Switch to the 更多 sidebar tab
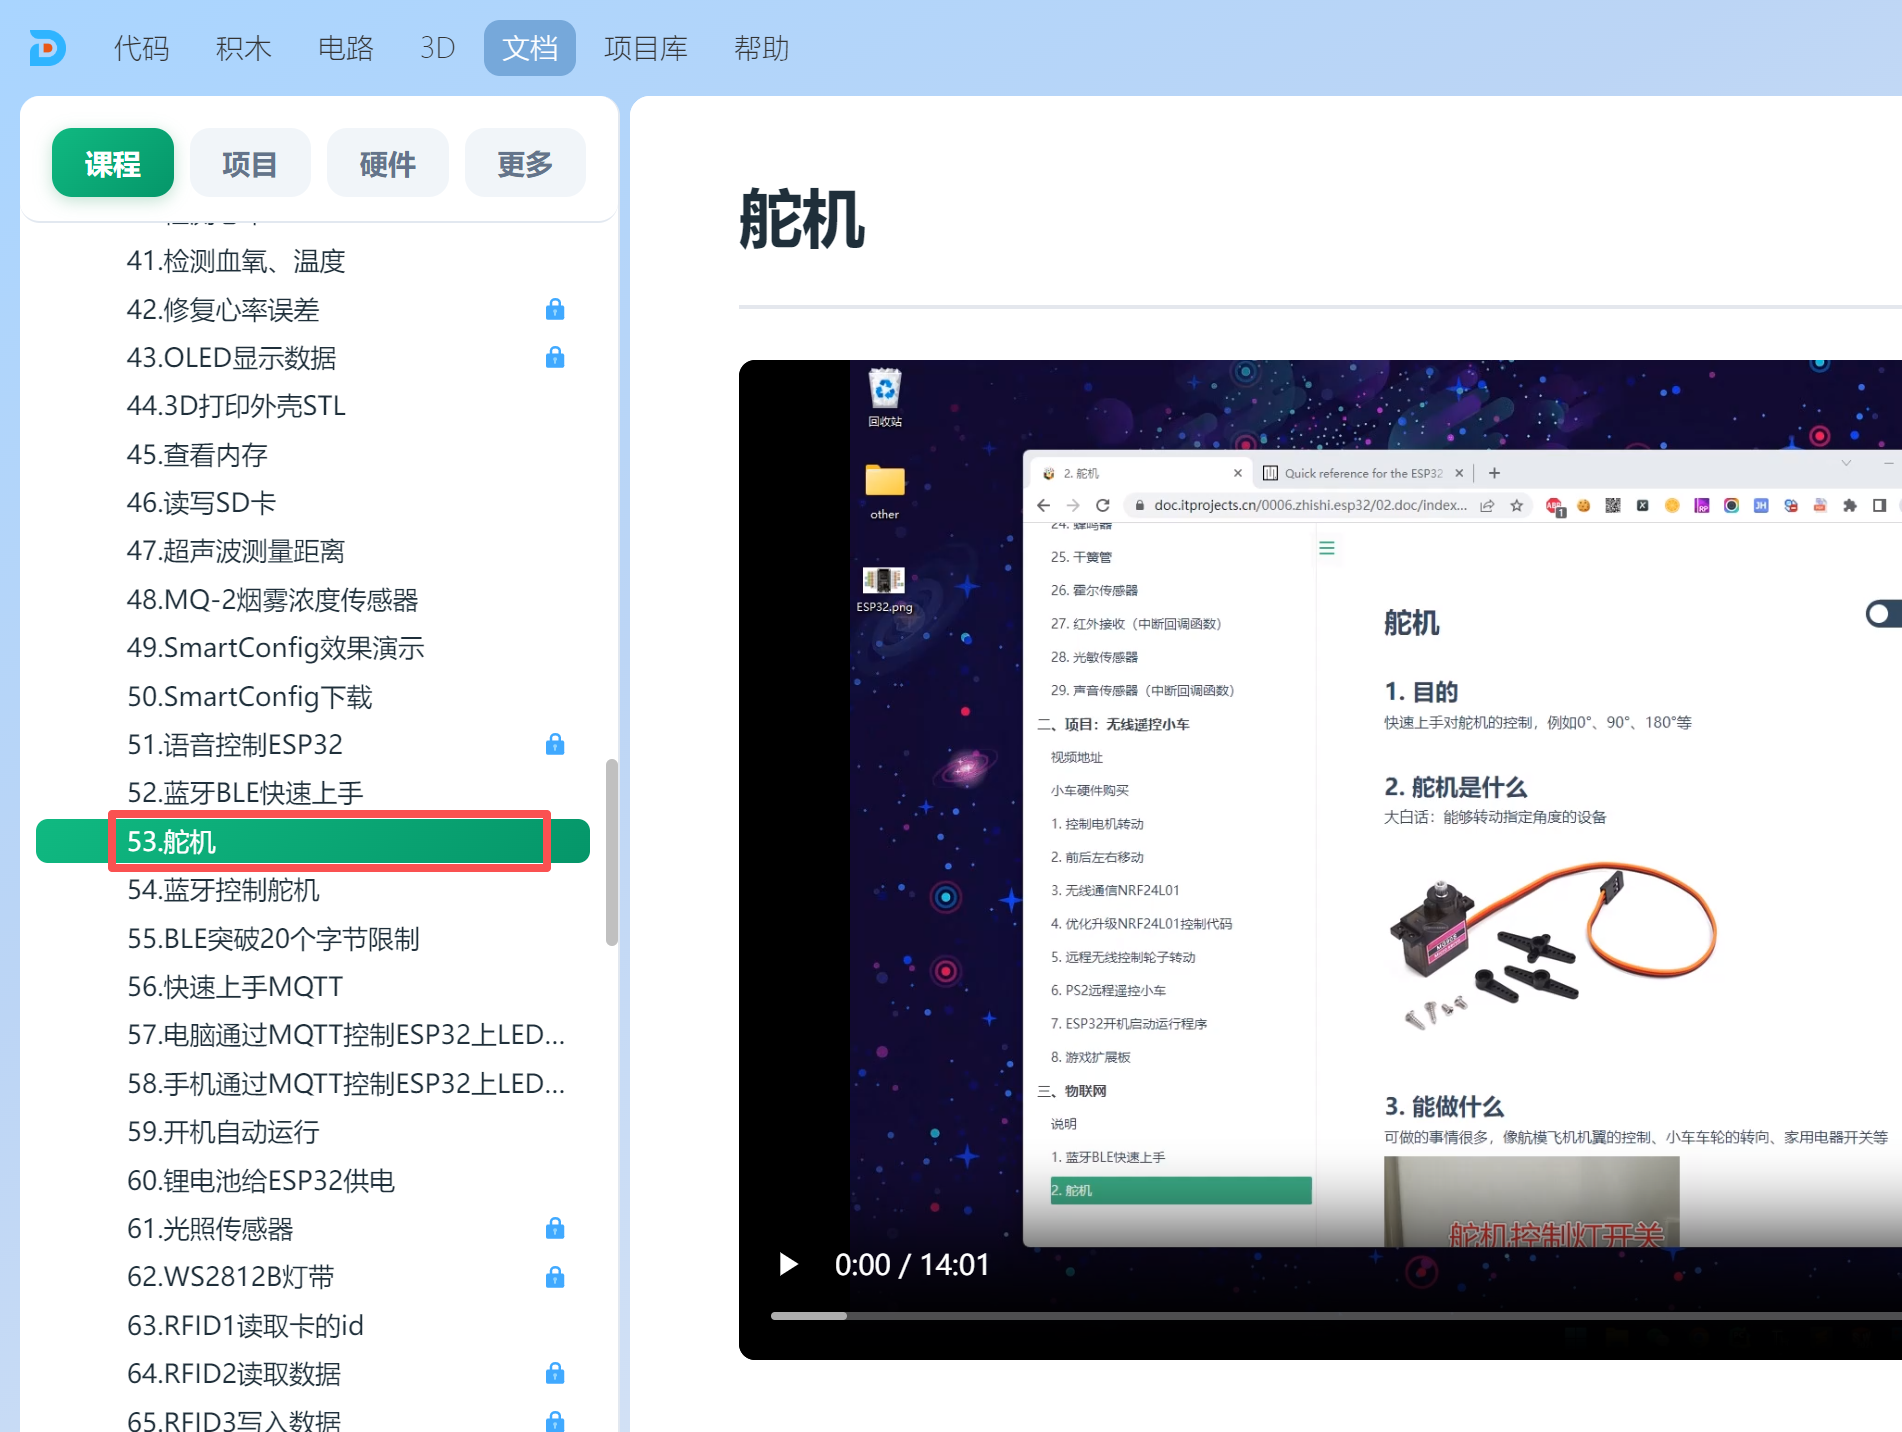 pyautogui.click(x=525, y=163)
